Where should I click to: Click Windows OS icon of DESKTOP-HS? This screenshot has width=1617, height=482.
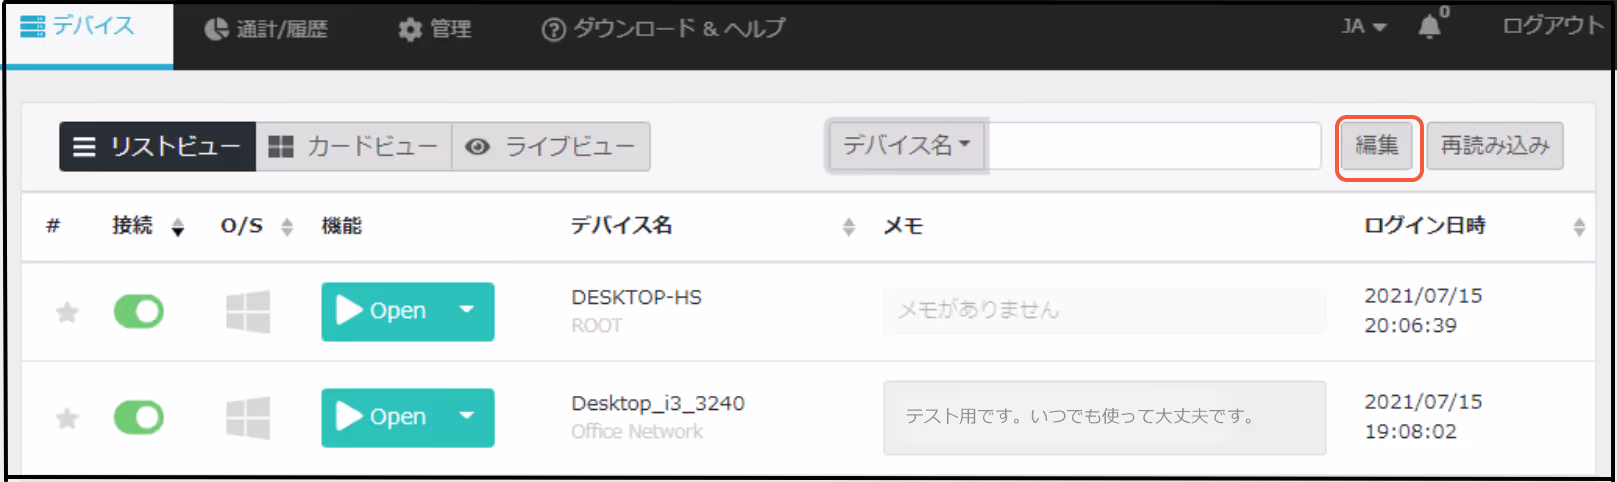click(248, 312)
